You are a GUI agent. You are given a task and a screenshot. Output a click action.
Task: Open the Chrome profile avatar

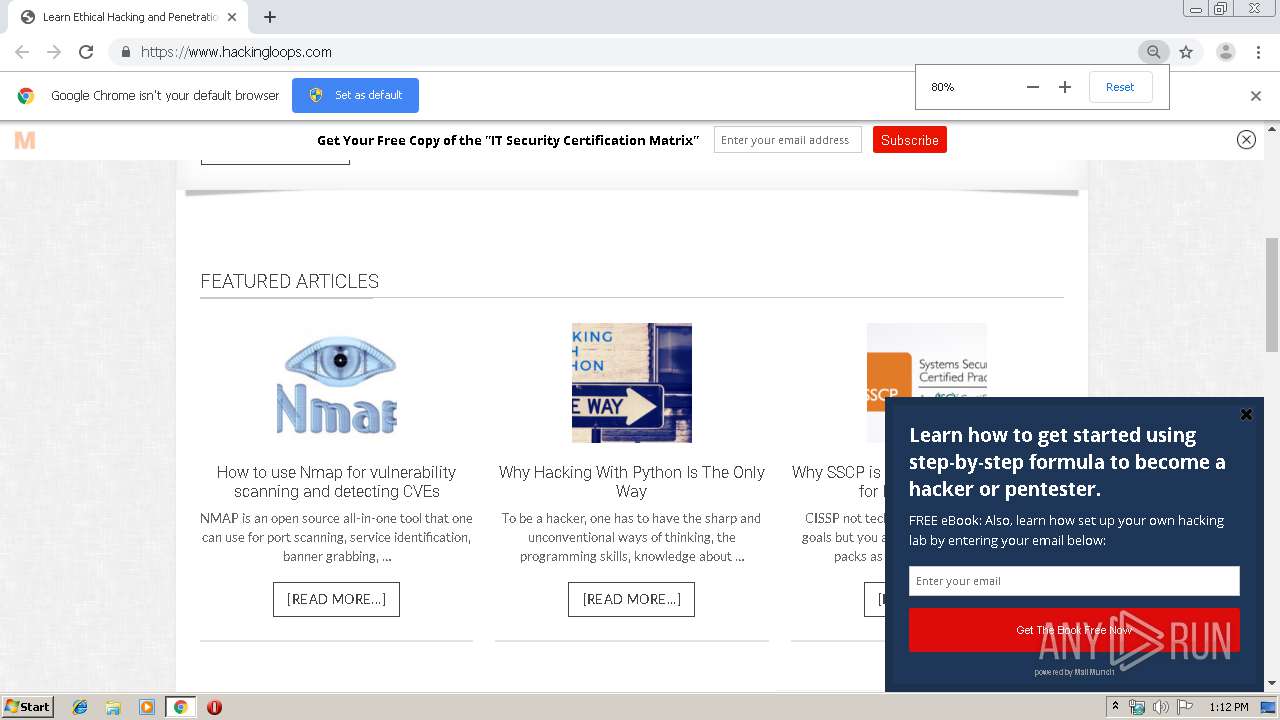[1225, 52]
